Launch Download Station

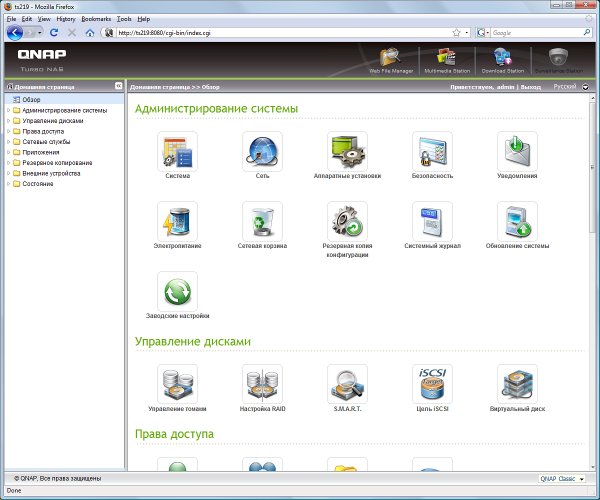point(503,60)
